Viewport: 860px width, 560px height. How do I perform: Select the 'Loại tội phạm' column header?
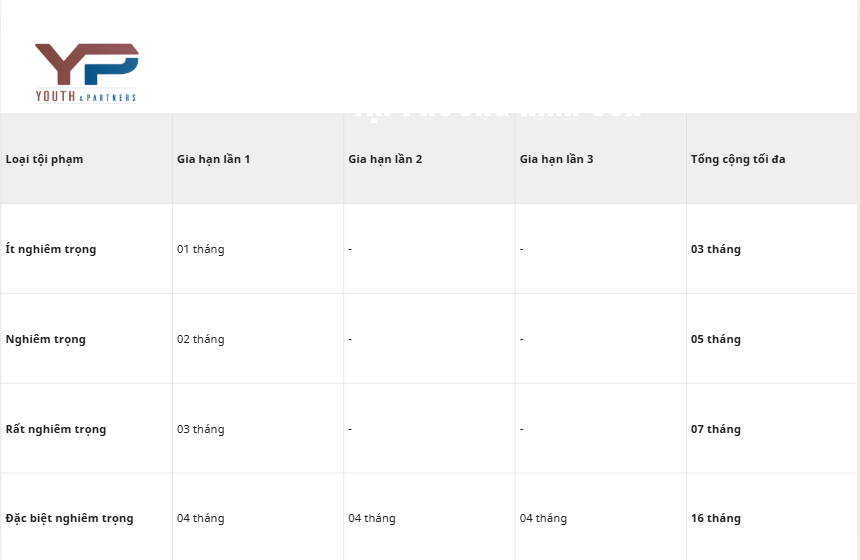(44, 159)
